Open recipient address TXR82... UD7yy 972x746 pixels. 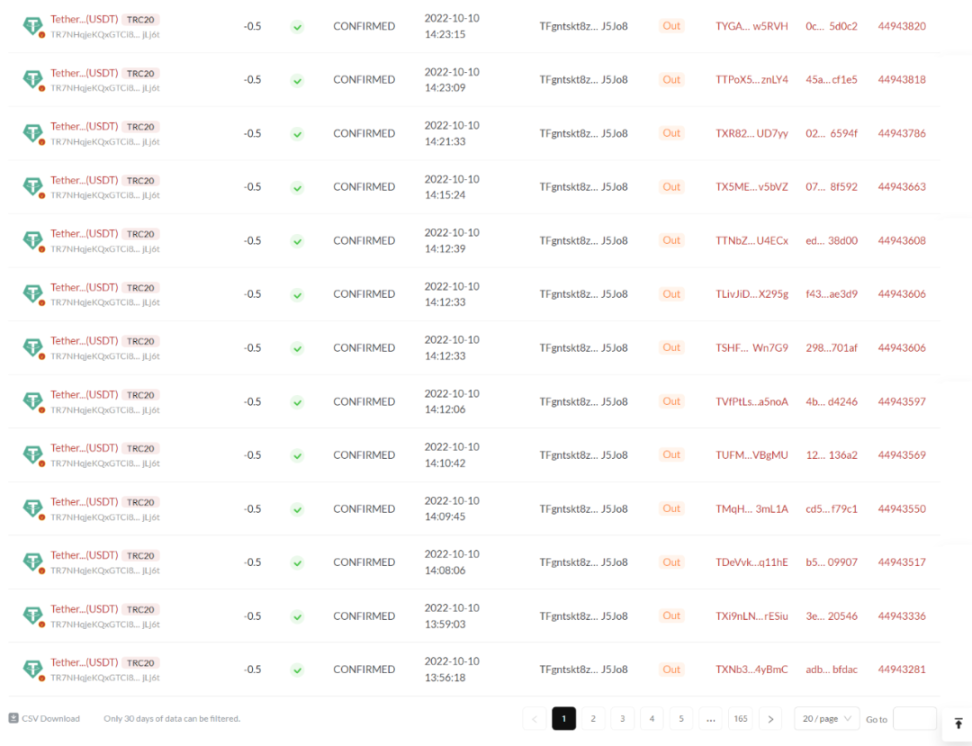click(x=752, y=133)
